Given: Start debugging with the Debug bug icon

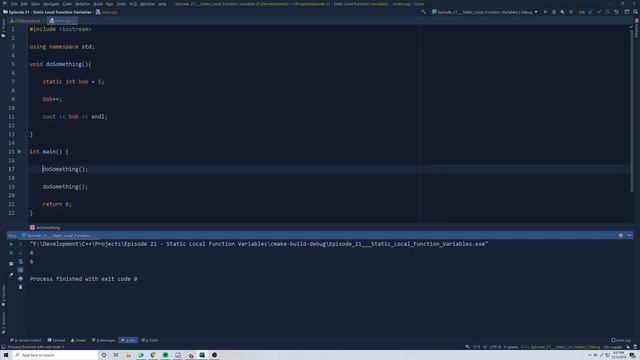Looking at the screenshot, I should point(554,12).
